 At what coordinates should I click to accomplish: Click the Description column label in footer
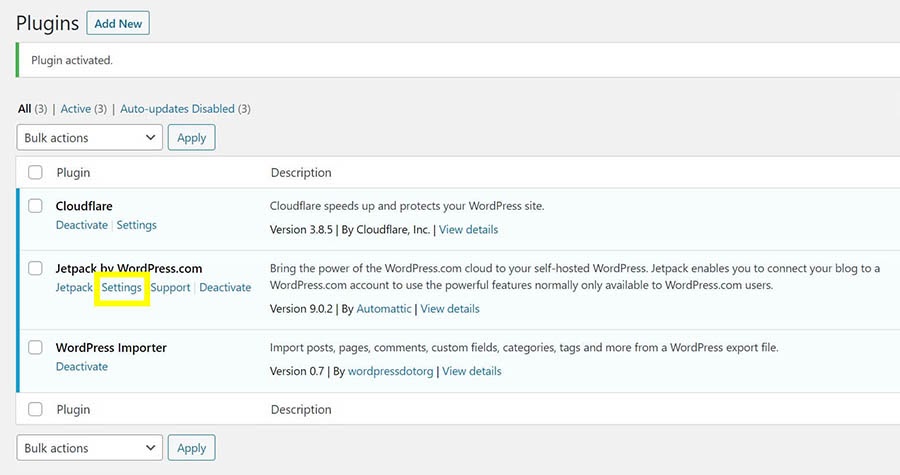point(301,410)
